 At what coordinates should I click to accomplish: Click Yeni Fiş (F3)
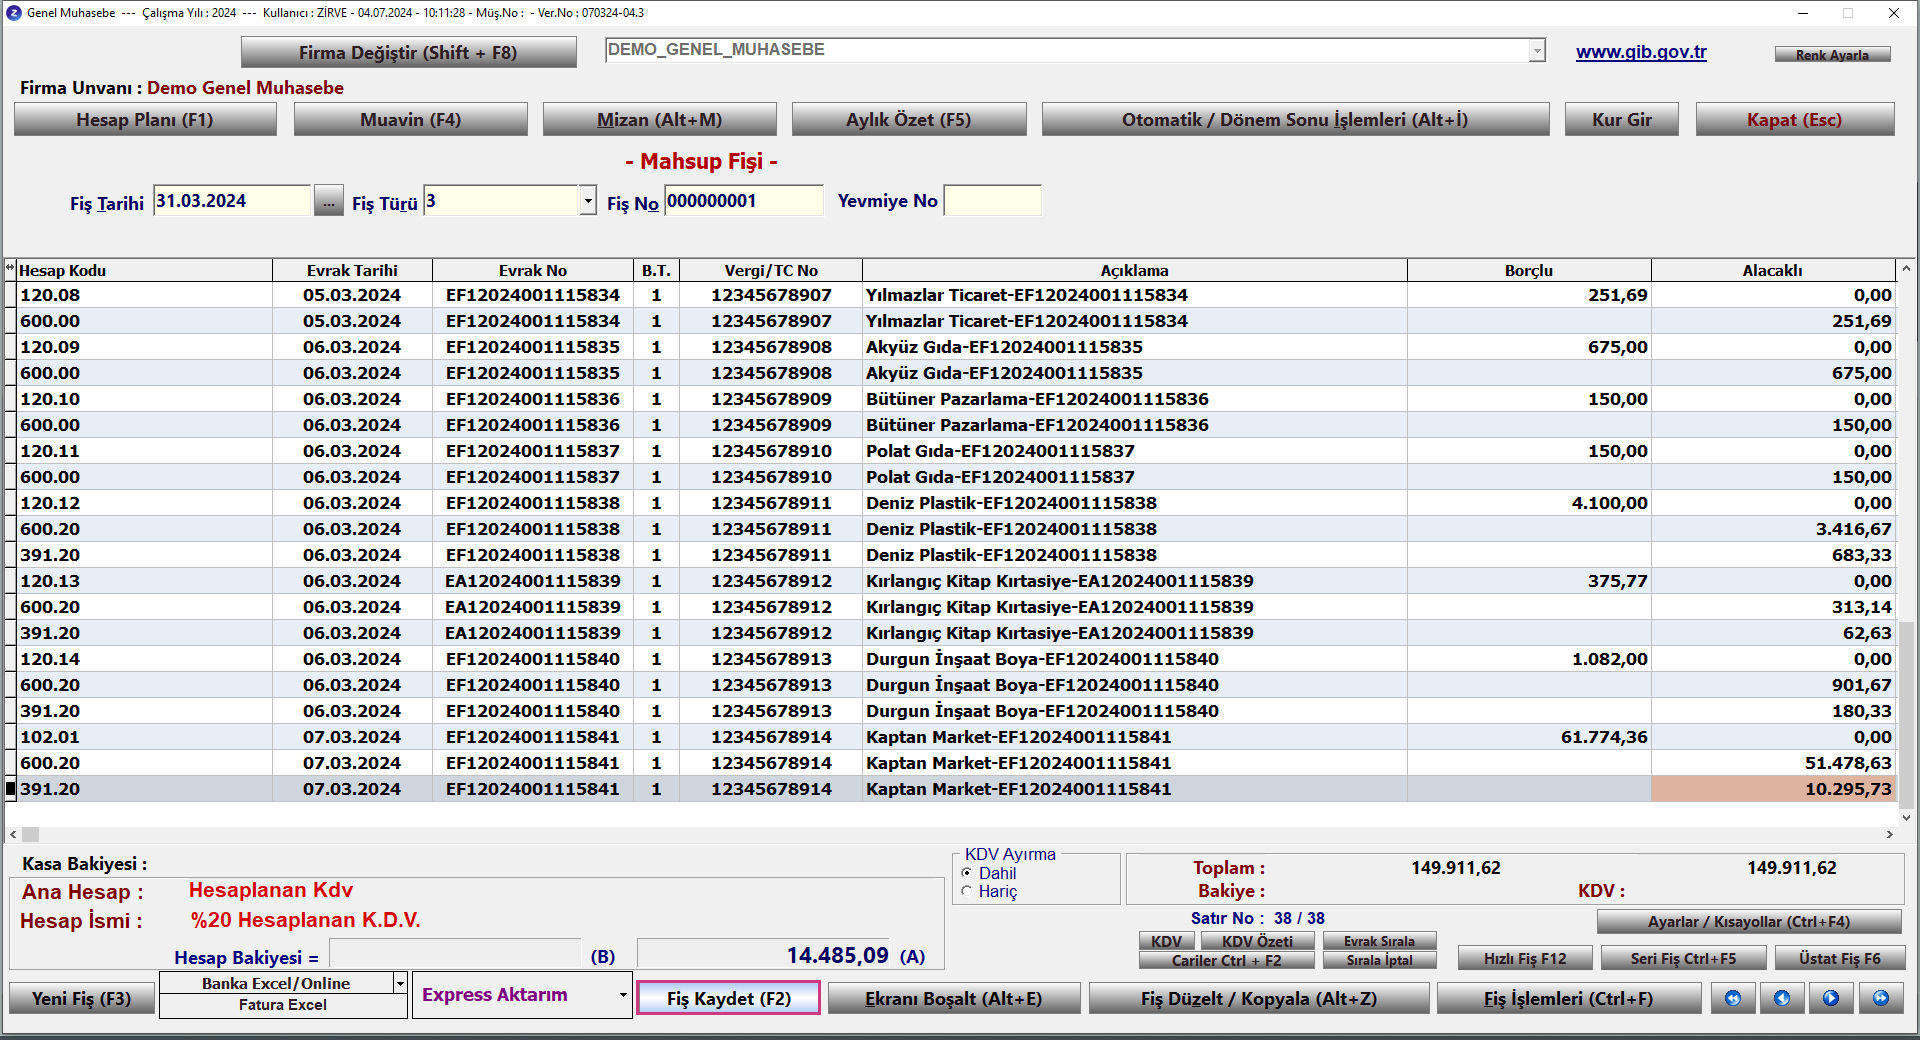click(81, 998)
